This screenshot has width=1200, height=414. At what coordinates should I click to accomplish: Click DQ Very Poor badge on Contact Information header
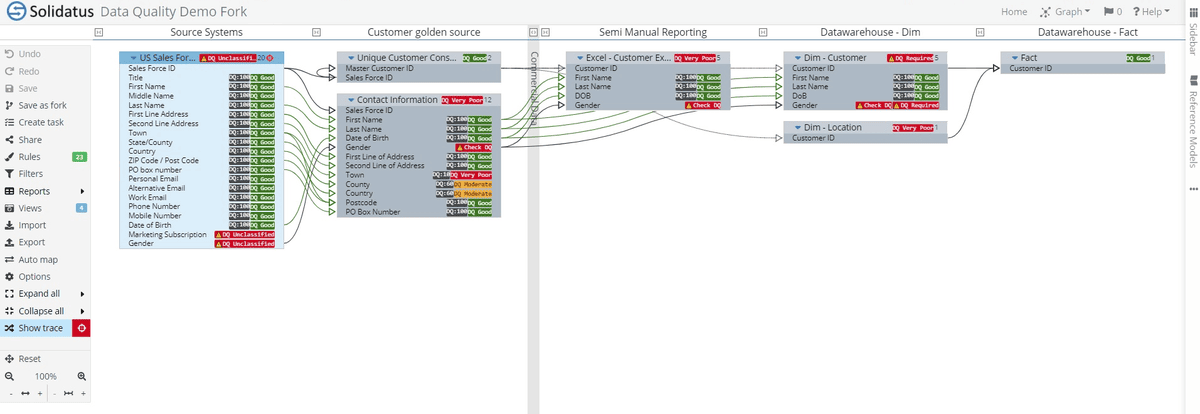[x=461, y=100]
